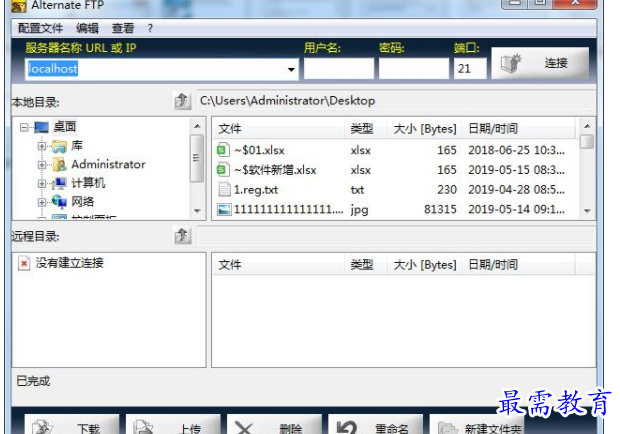The height and width of the screenshot is (434, 620).
Task: Click the 连接 connect button
Action: [540, 63]
